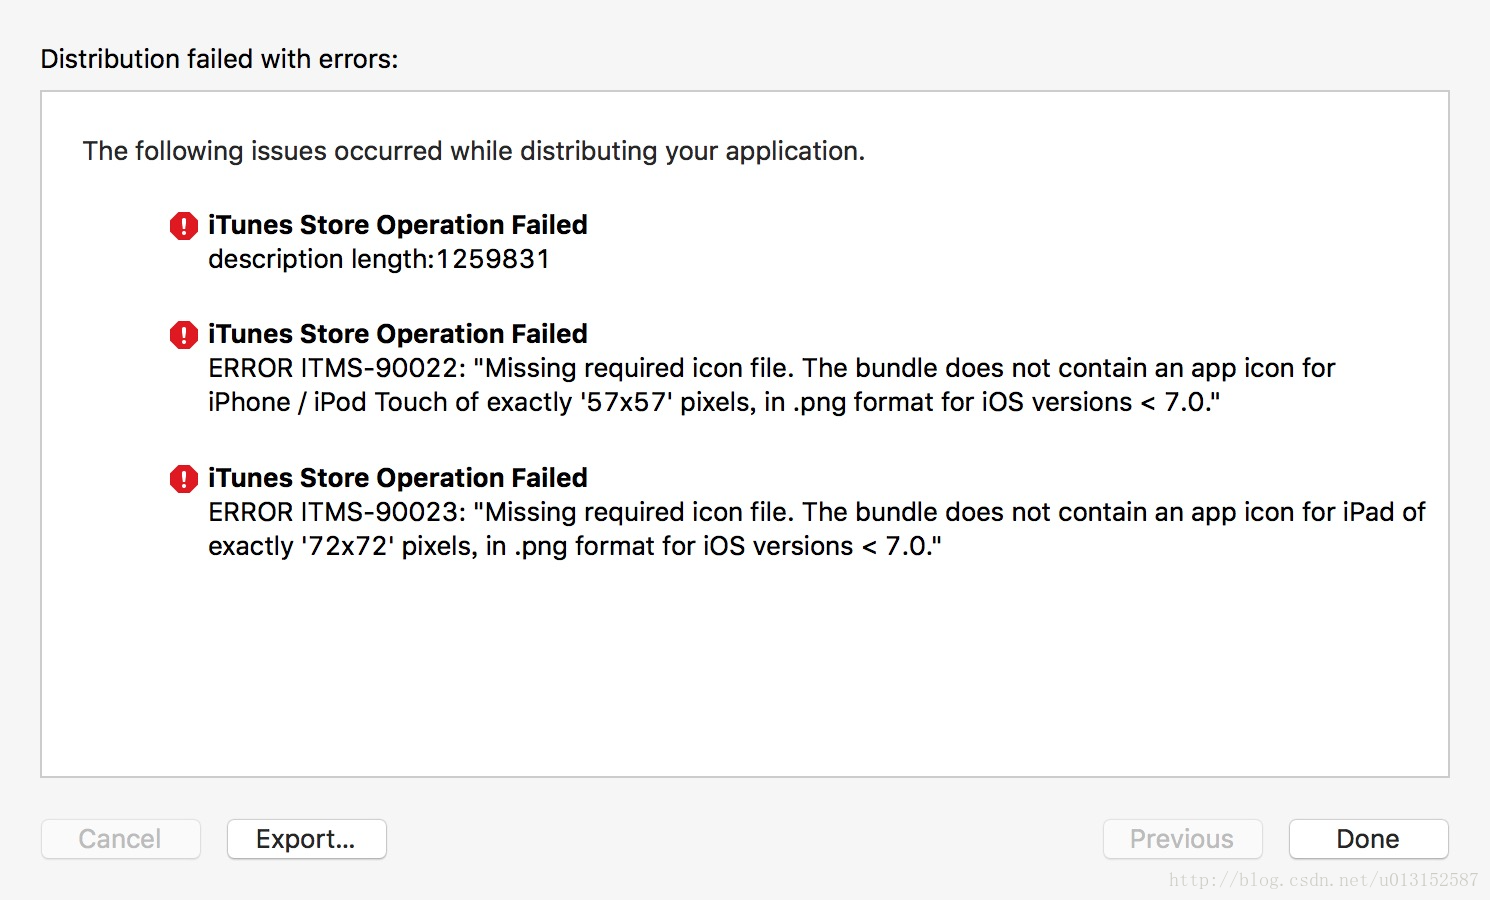Click the 'The following issues occurred' message
This screenshot has height=900, width=1490.
pyautogui.click(x=473, y=151)
